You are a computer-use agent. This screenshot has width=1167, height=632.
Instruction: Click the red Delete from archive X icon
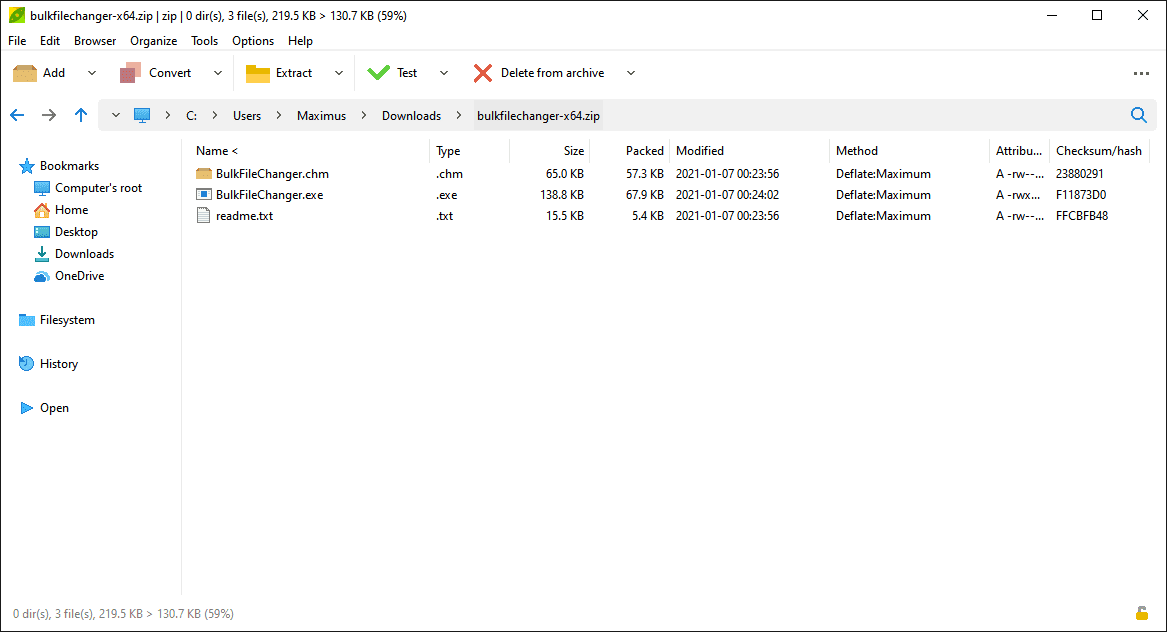483,73
